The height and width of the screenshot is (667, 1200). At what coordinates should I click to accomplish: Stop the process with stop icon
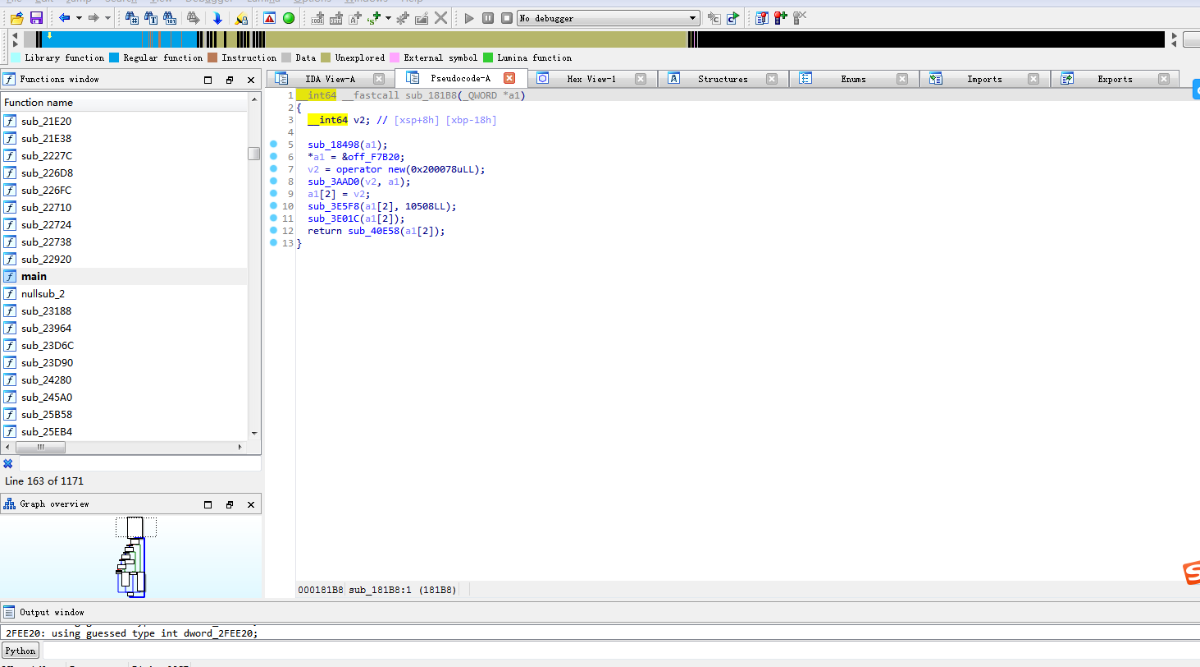coord(507,18)
